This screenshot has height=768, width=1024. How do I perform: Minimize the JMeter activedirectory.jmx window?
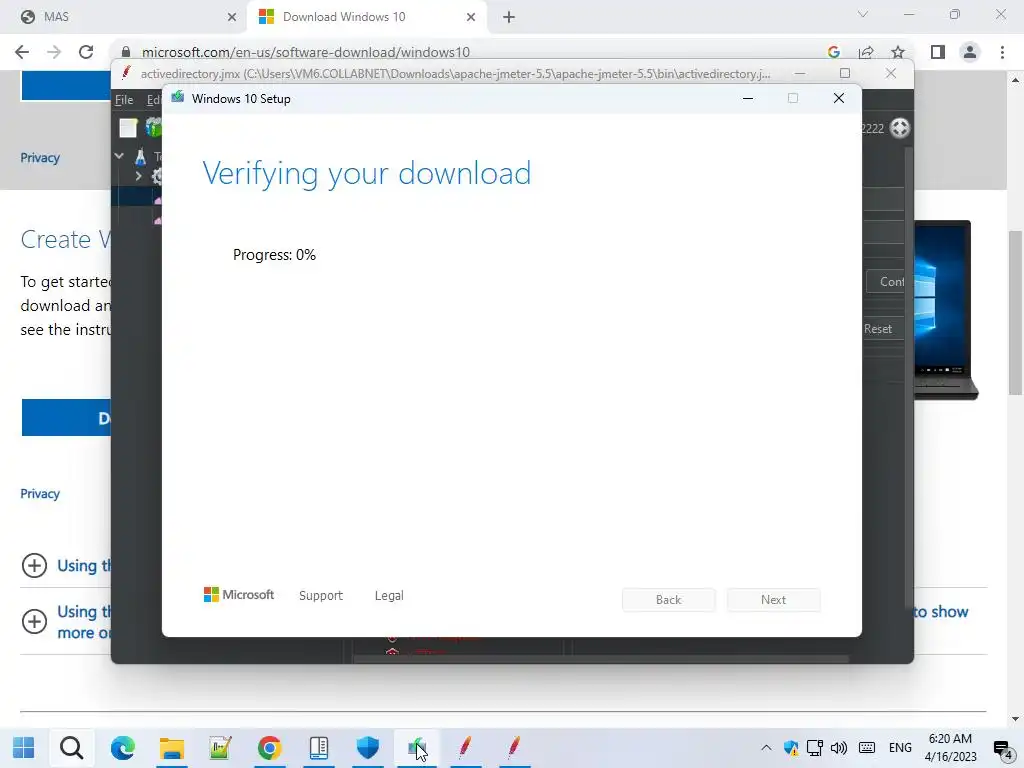coord(799,74)
